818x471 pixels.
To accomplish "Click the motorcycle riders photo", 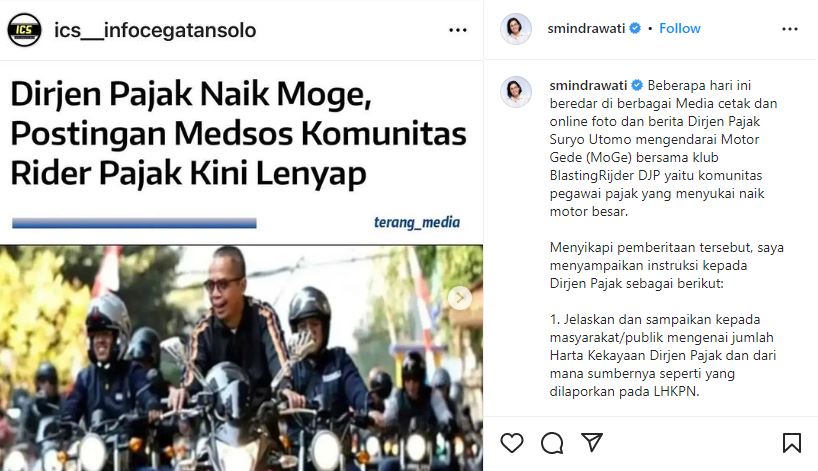I will click(241, 358).
